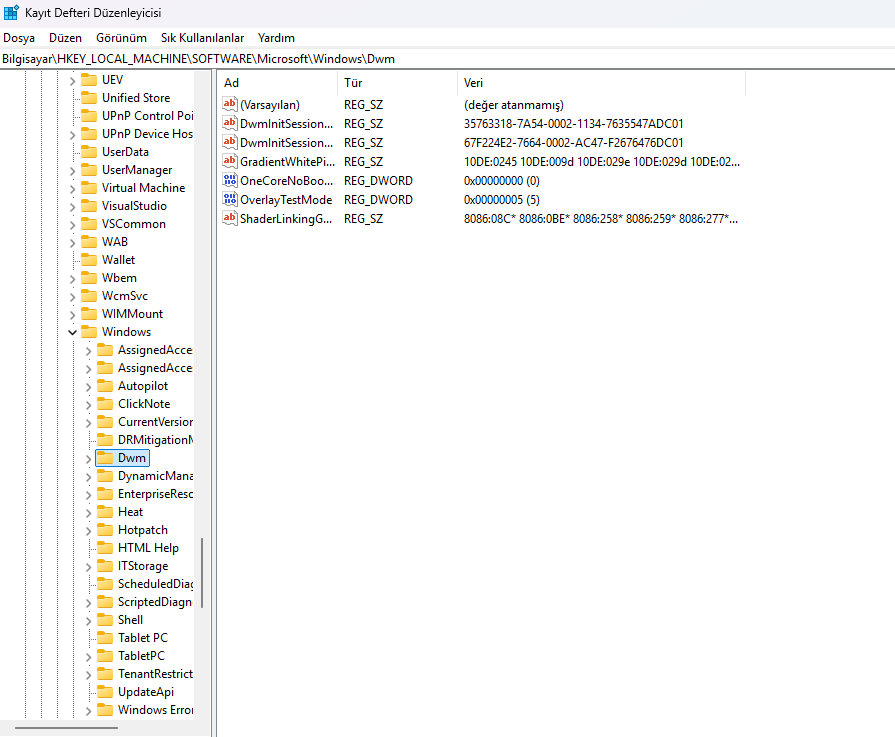Sort by the Veri column header

click(602, 83)
